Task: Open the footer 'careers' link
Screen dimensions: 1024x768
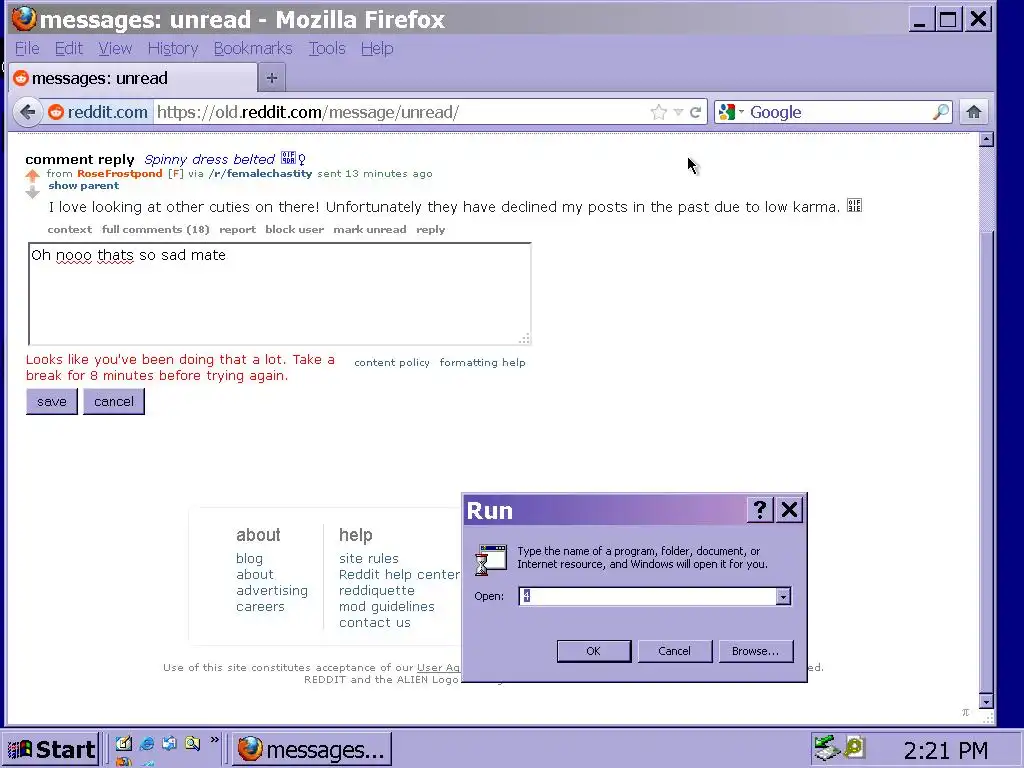Action: click(x=260, y=607)
